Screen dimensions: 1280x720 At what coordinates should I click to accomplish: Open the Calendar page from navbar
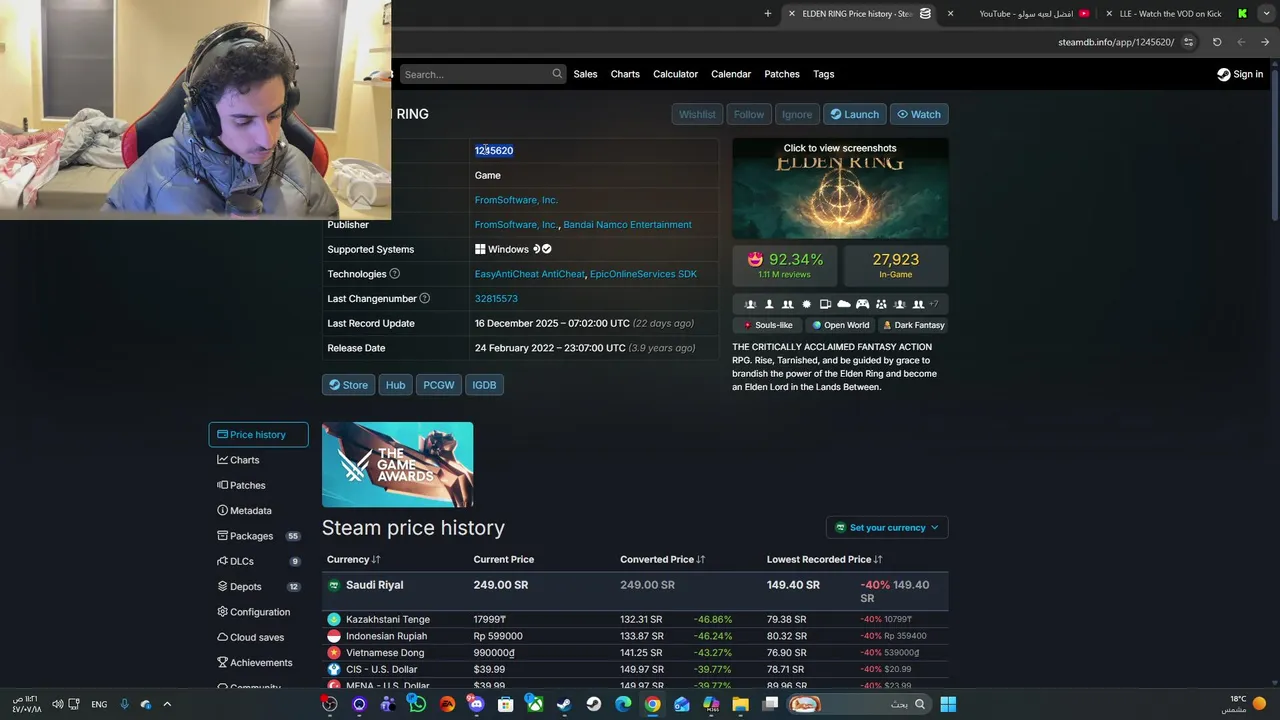(x=731, y=74)
